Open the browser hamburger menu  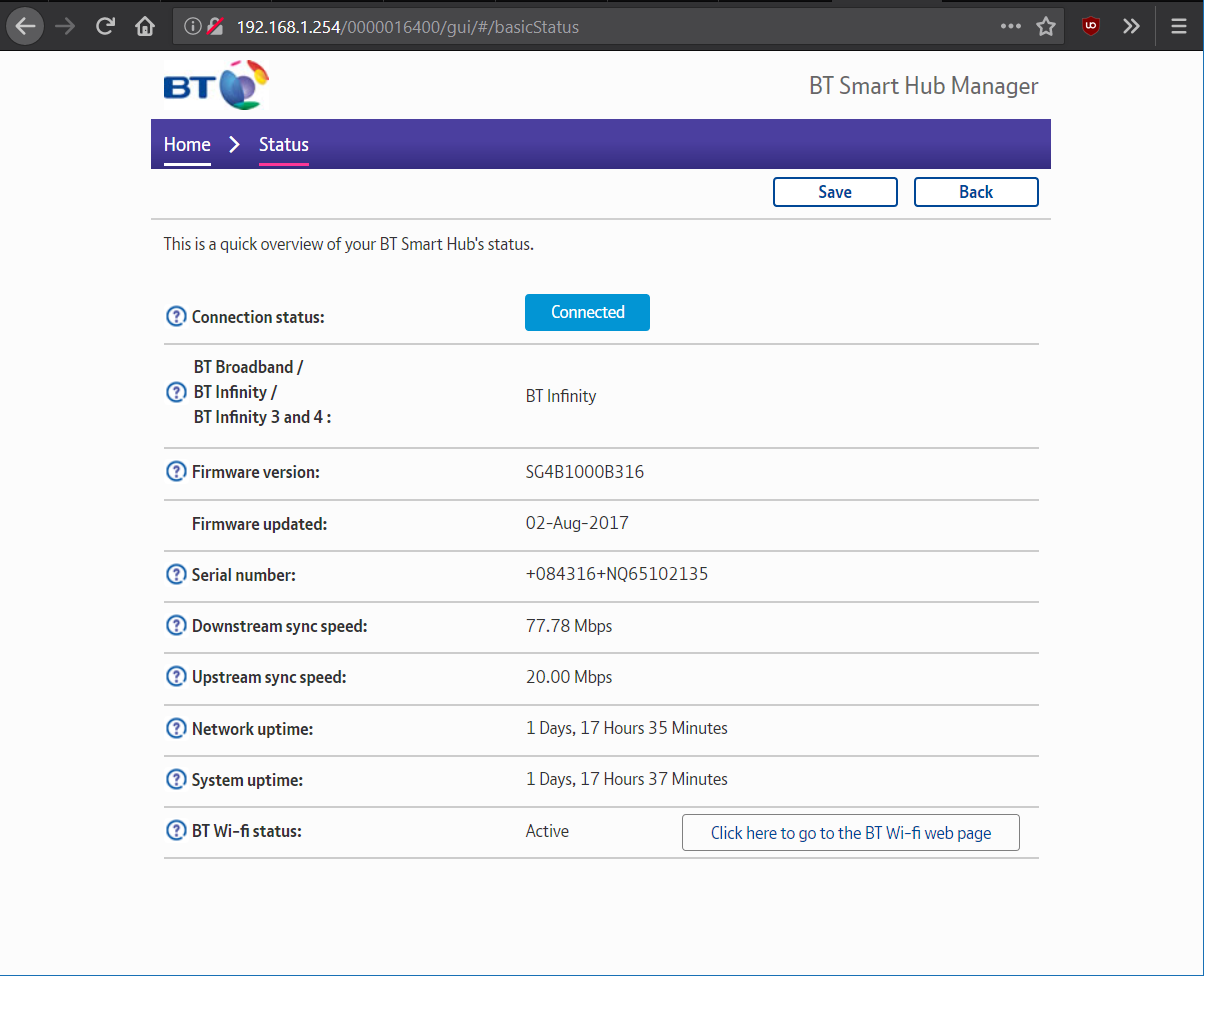coord(1179,26)
